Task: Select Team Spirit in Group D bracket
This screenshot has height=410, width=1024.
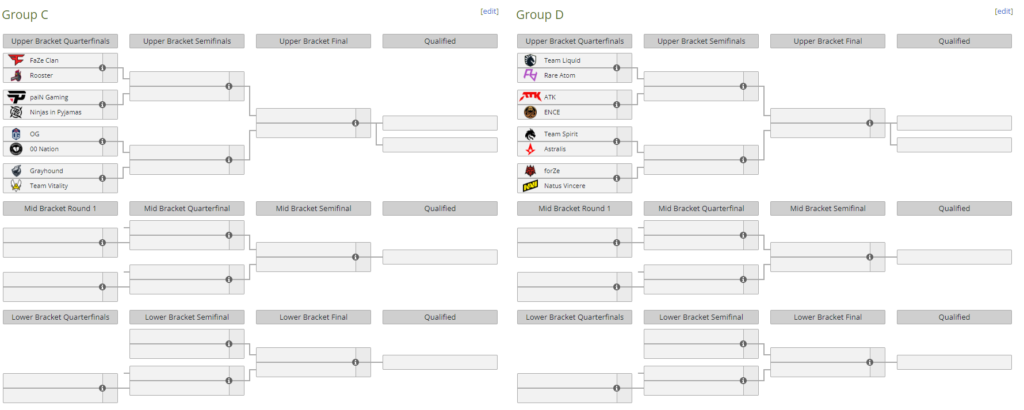Action: point(560,134)
